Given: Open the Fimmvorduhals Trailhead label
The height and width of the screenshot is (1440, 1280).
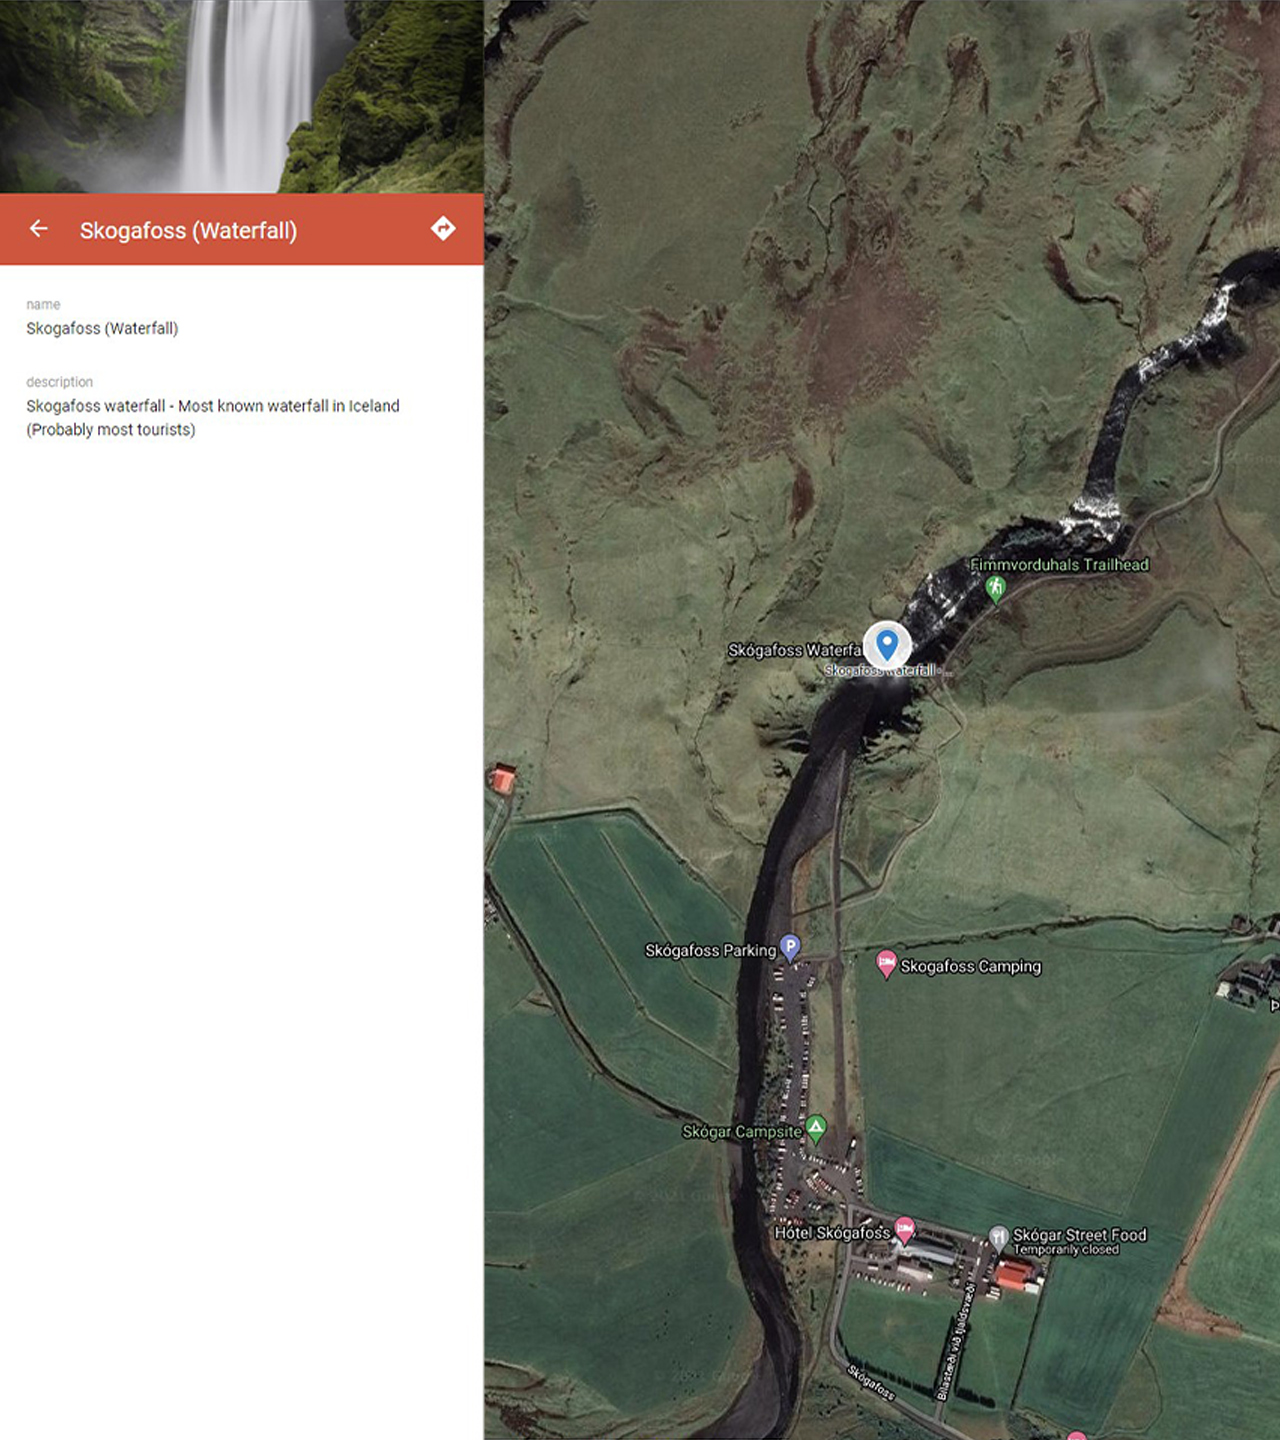Looking at the screenshot, I should pyautogui.click(x=1060, y=564).
